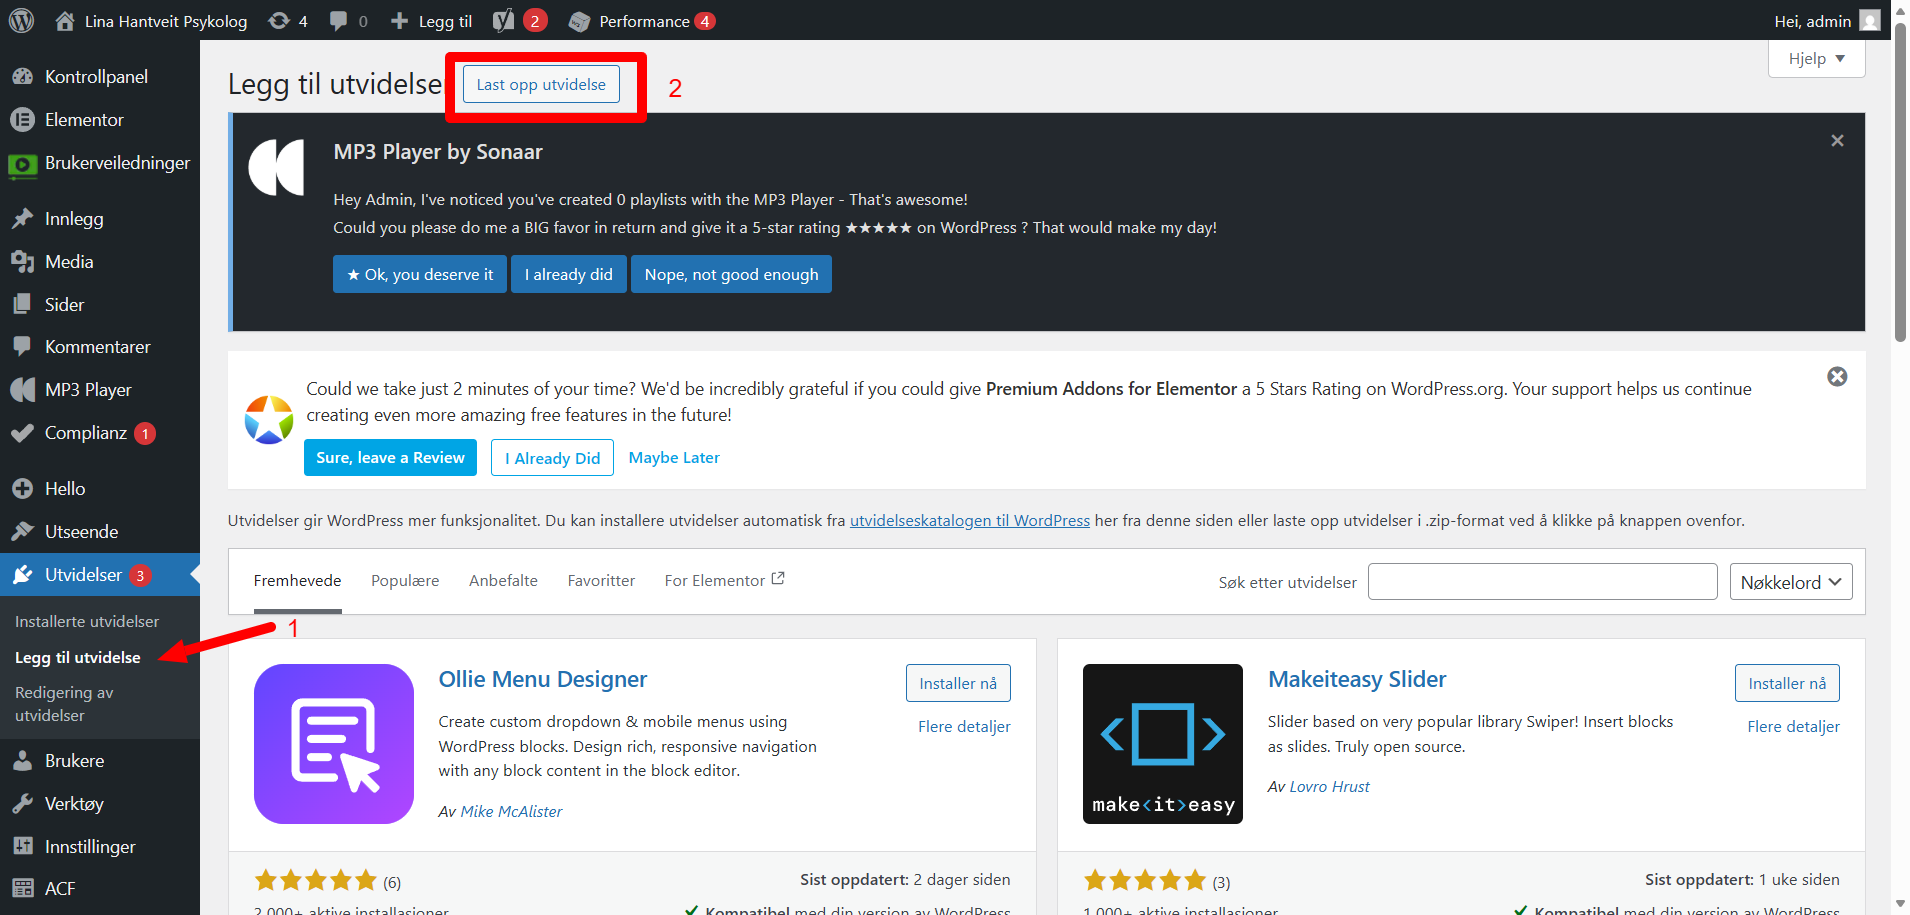Open the Nøkkelord search type dropdown

coord(1791,582)
